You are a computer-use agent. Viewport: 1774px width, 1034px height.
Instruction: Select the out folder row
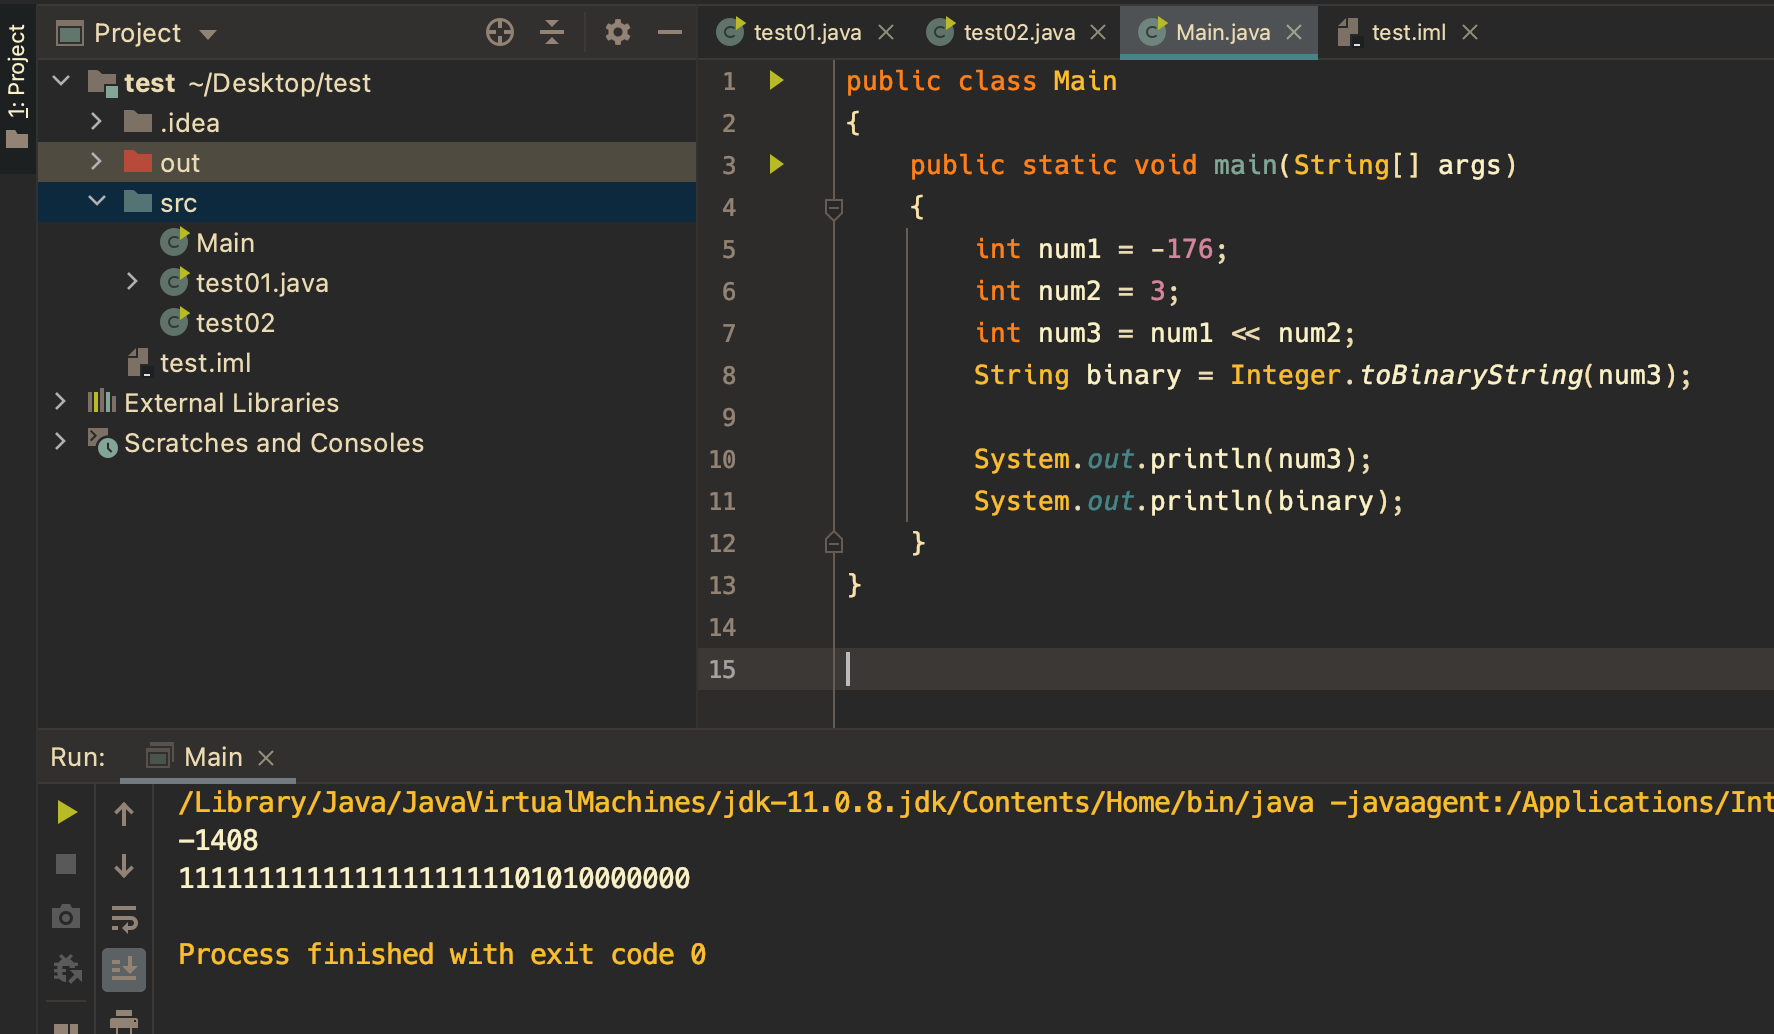click(367, 162)
